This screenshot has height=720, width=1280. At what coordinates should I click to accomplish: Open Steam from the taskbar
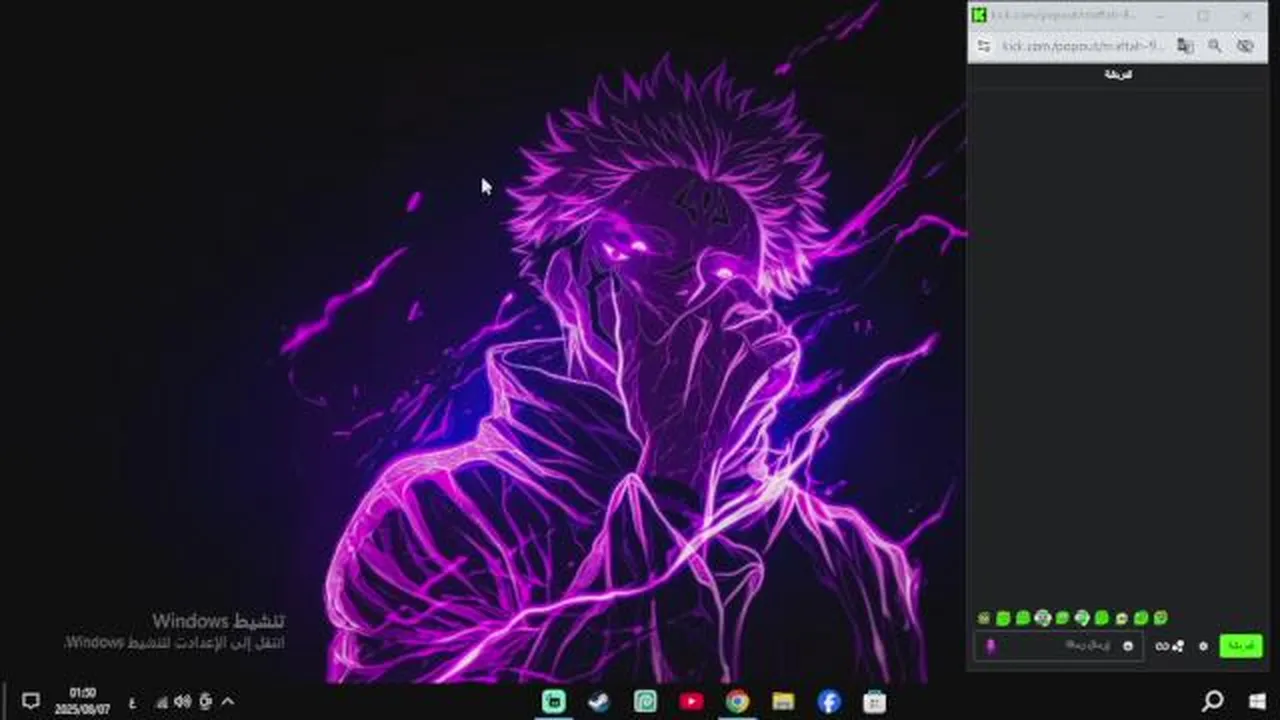point(599,702)
